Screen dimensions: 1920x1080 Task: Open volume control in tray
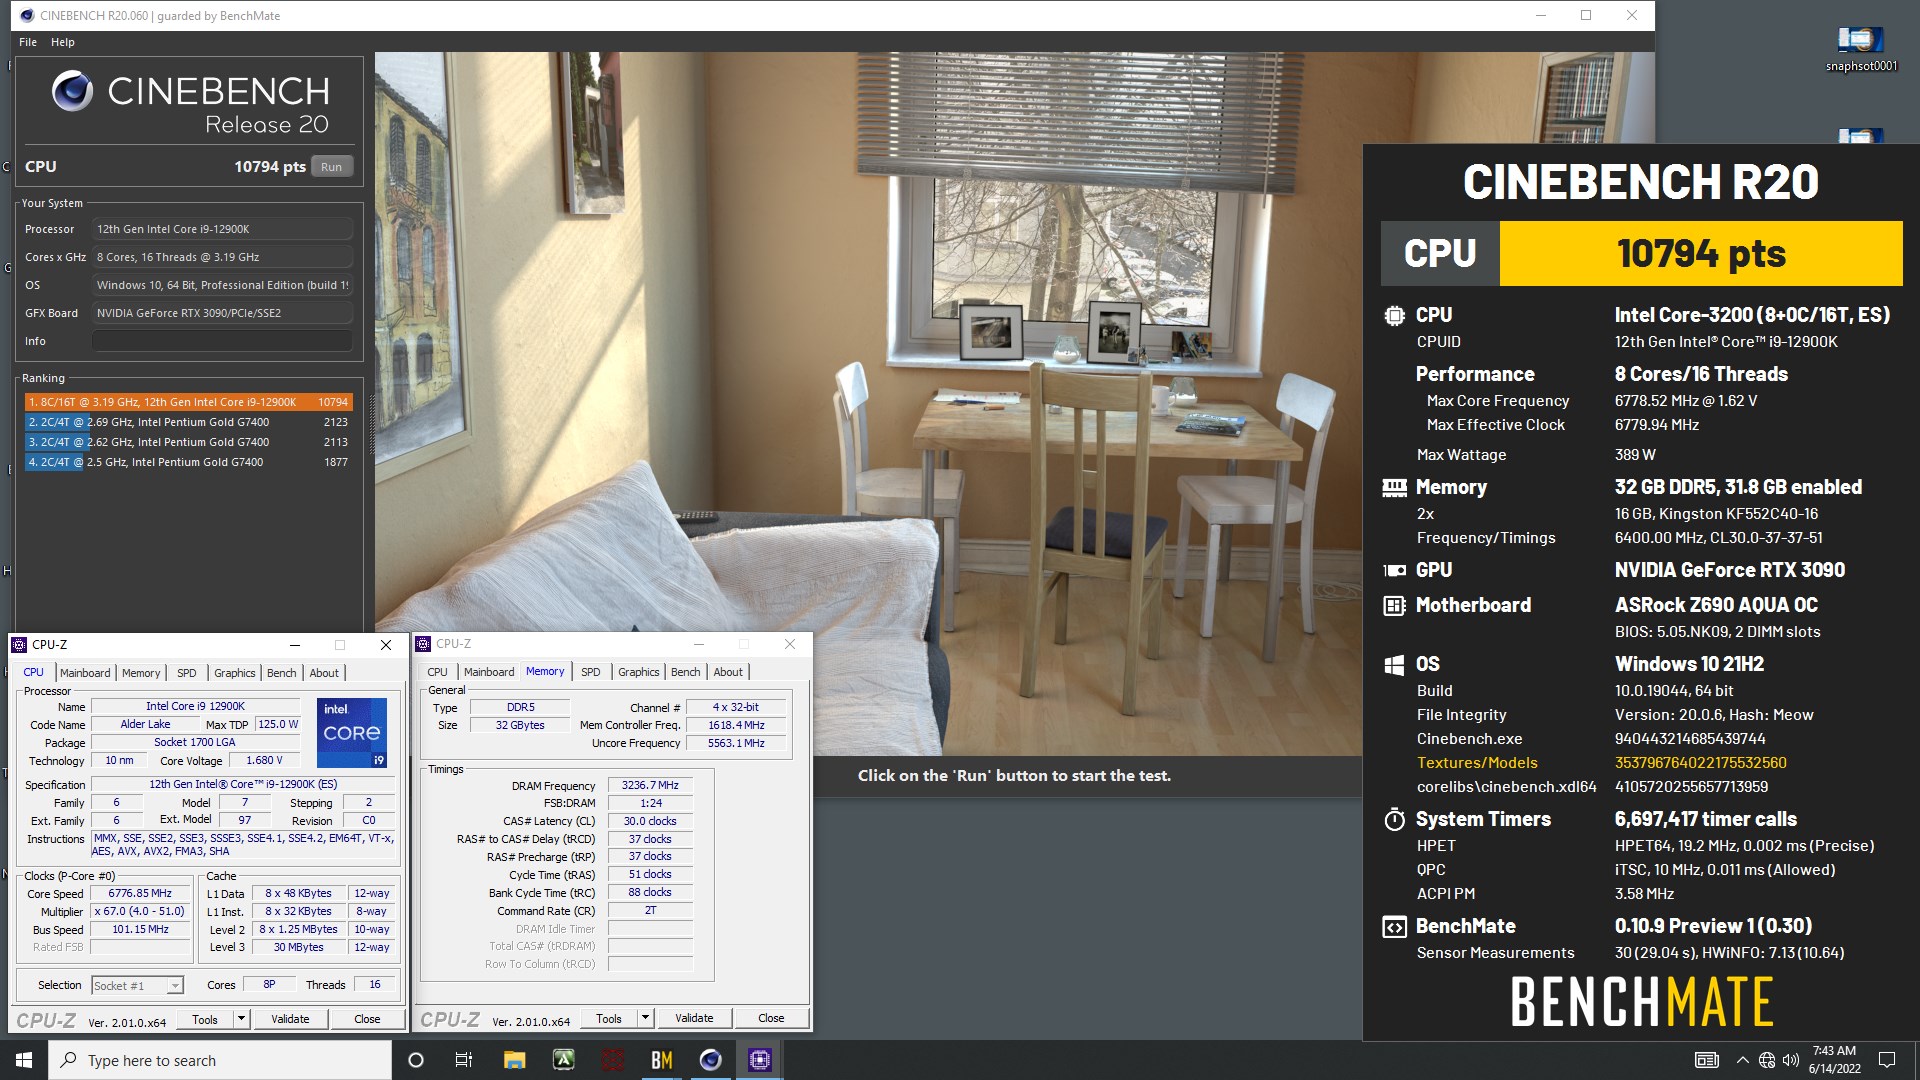(x=1791, y=1060)
